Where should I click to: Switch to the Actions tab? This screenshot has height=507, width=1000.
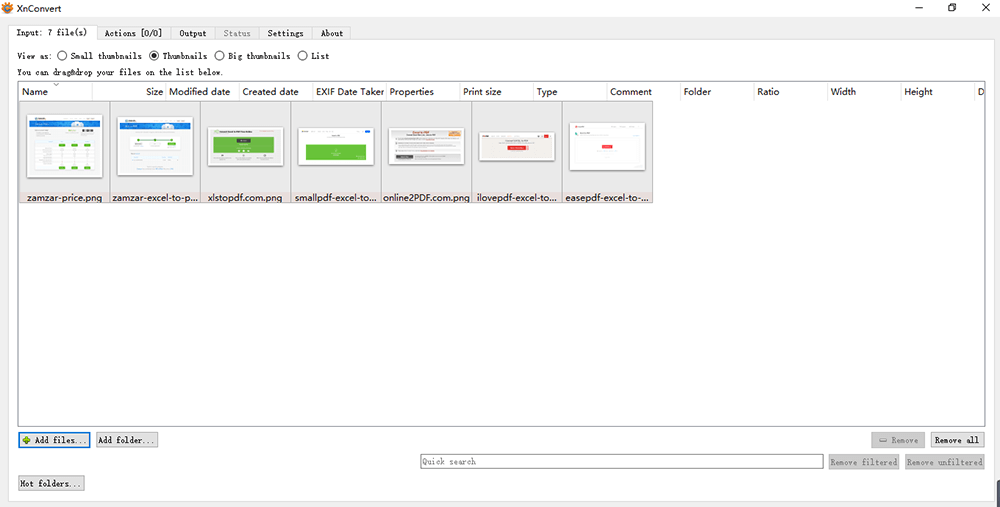134,33
